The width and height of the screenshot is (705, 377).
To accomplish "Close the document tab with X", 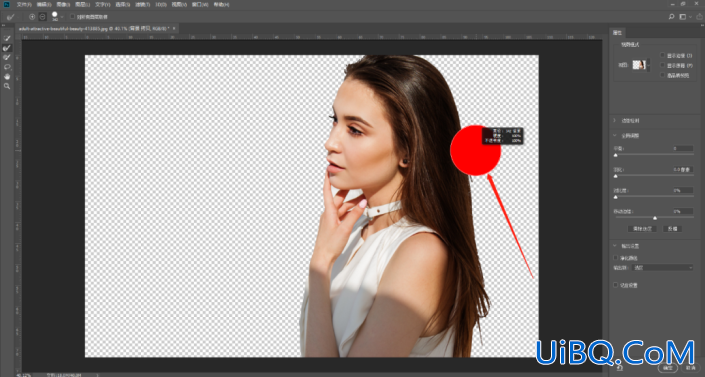I will 174,28.
